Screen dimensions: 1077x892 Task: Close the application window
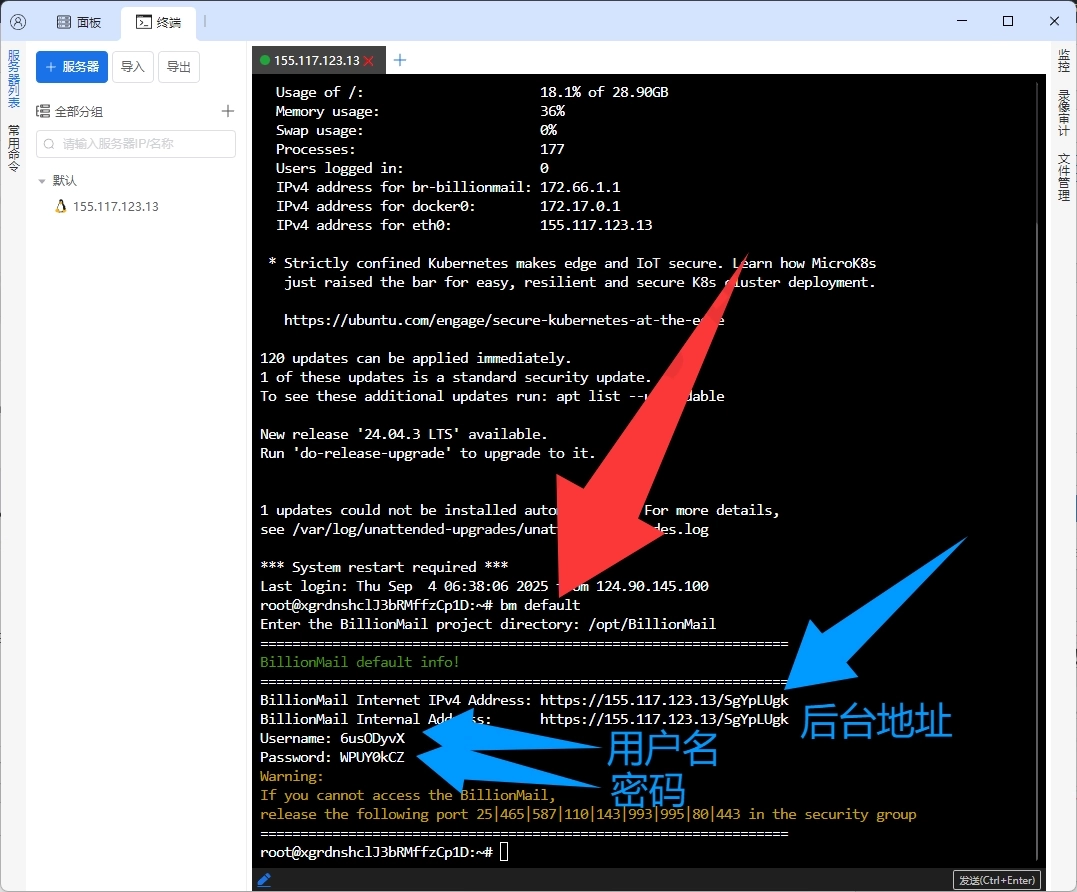point(1054,21)
